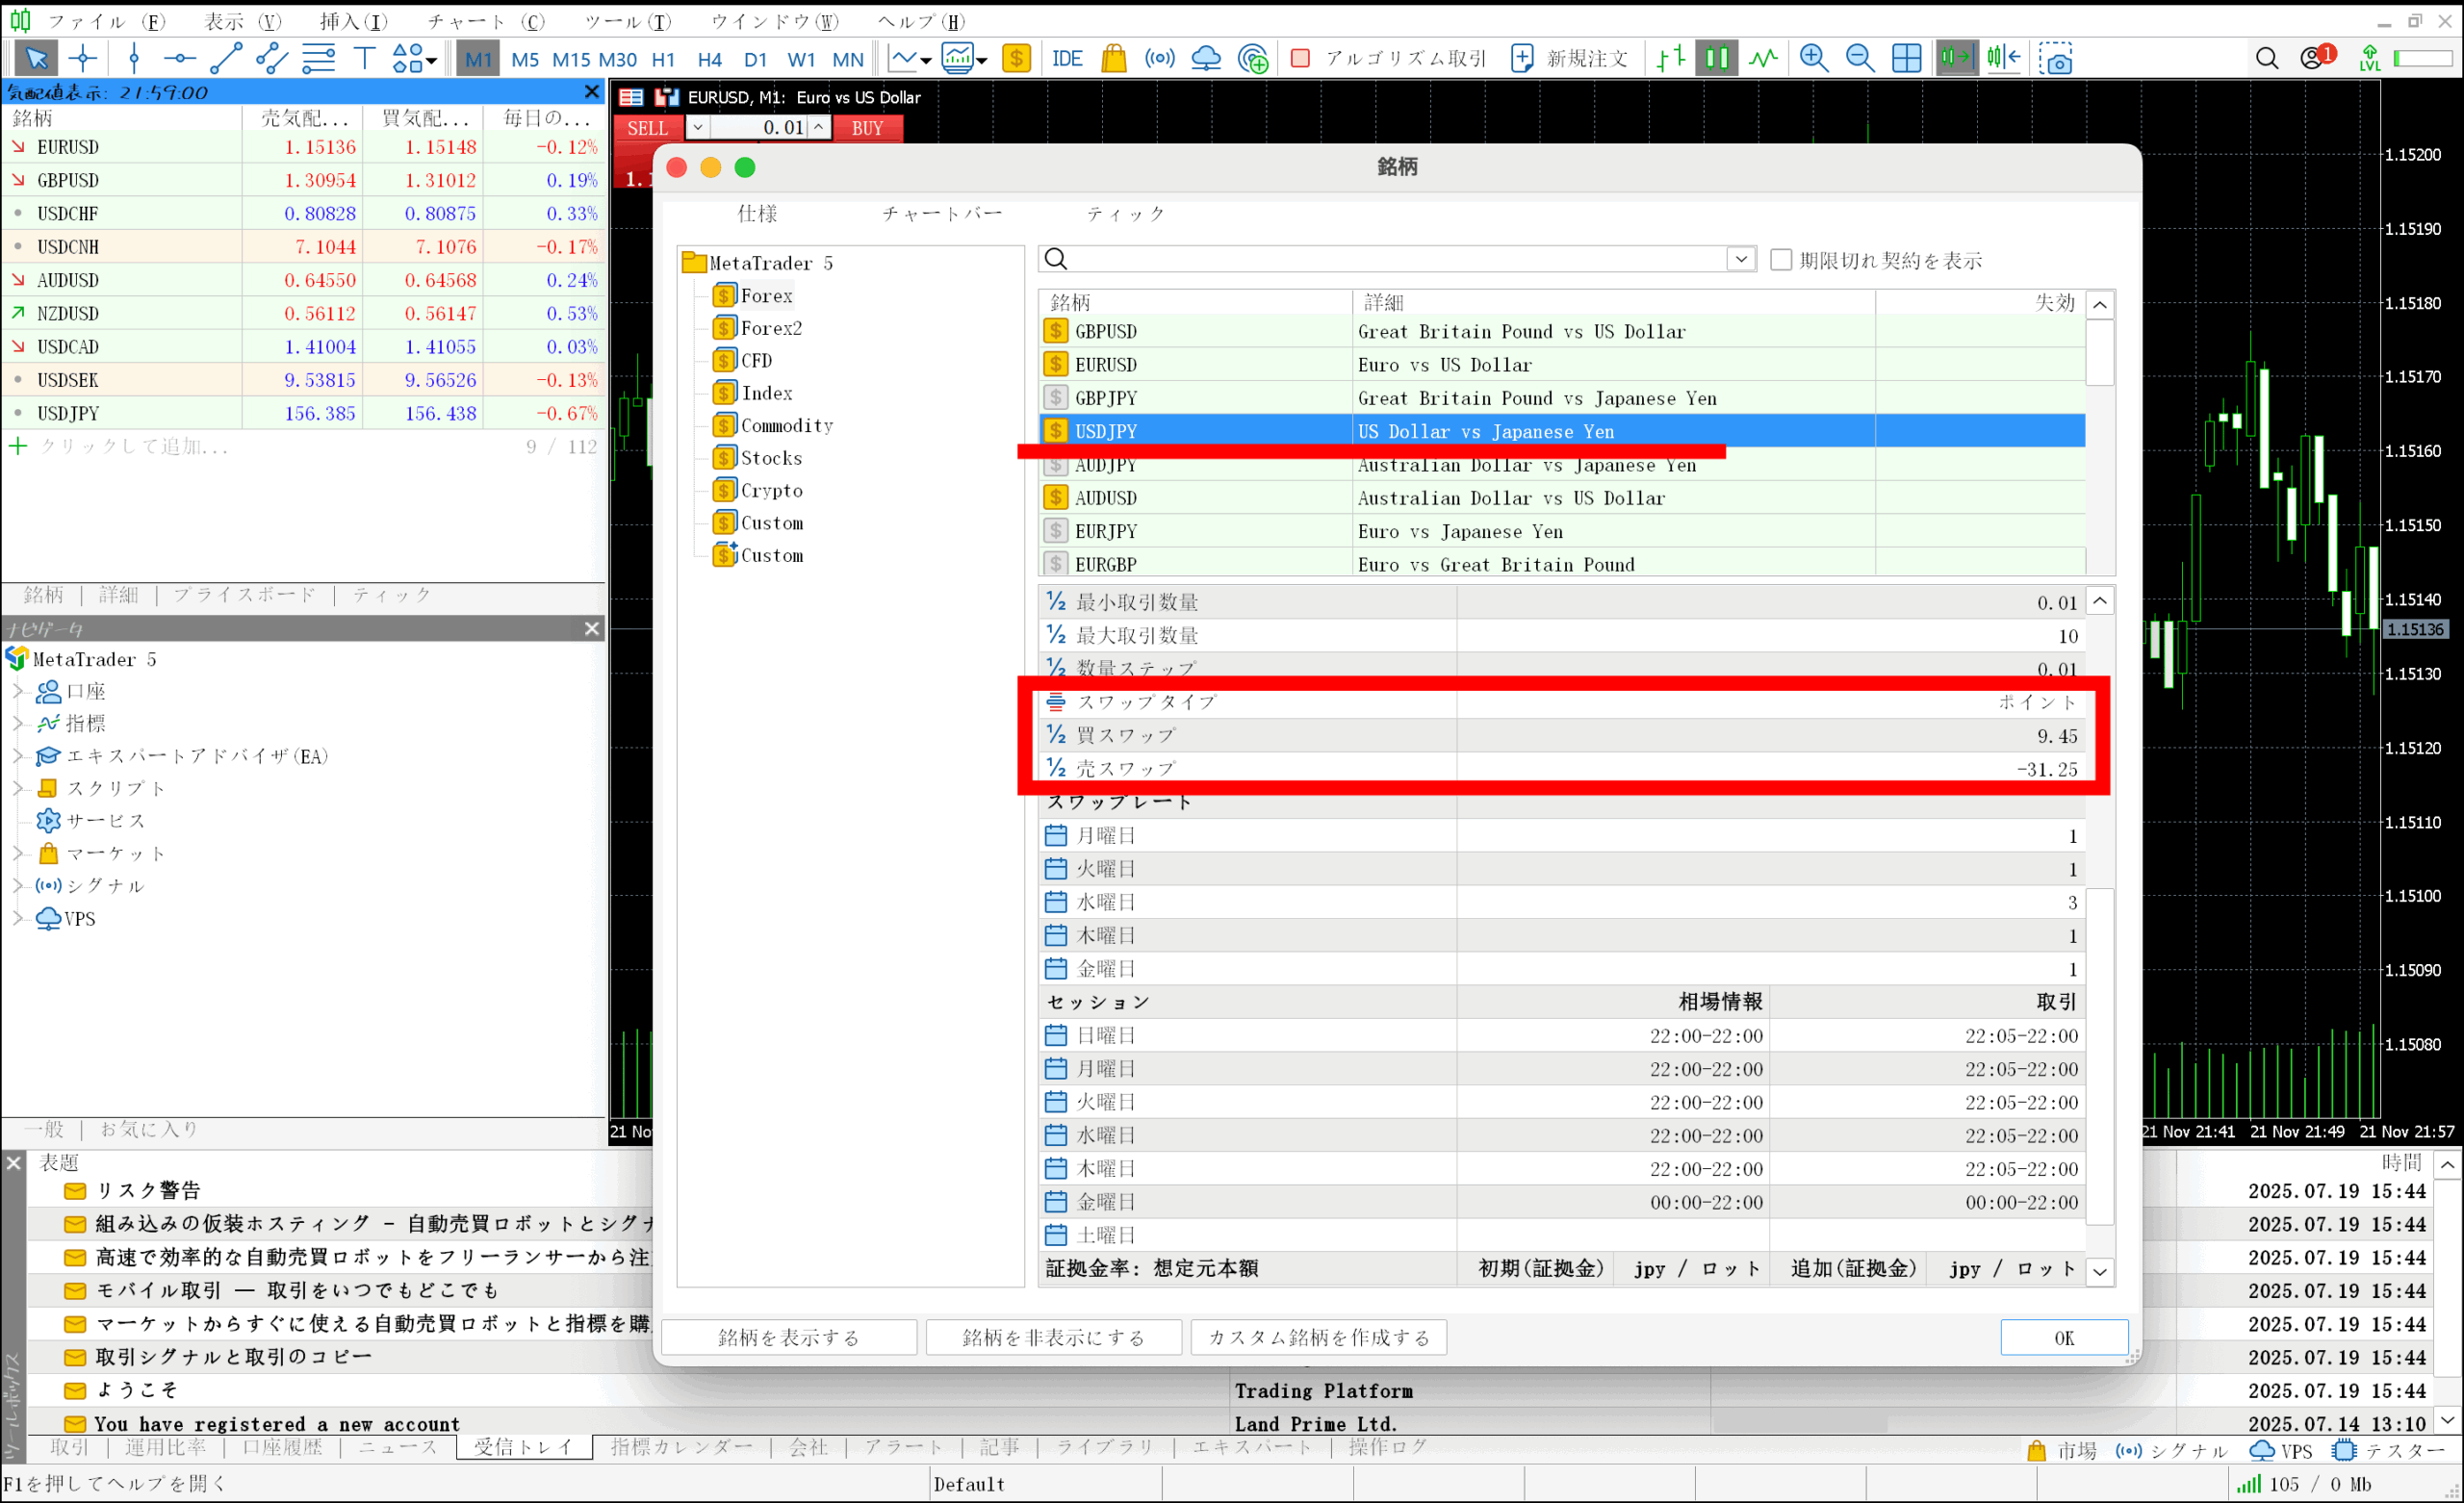Switch to the チャートバー tab
This screenshot has height=1503, width=2464.
pos(941,213)
